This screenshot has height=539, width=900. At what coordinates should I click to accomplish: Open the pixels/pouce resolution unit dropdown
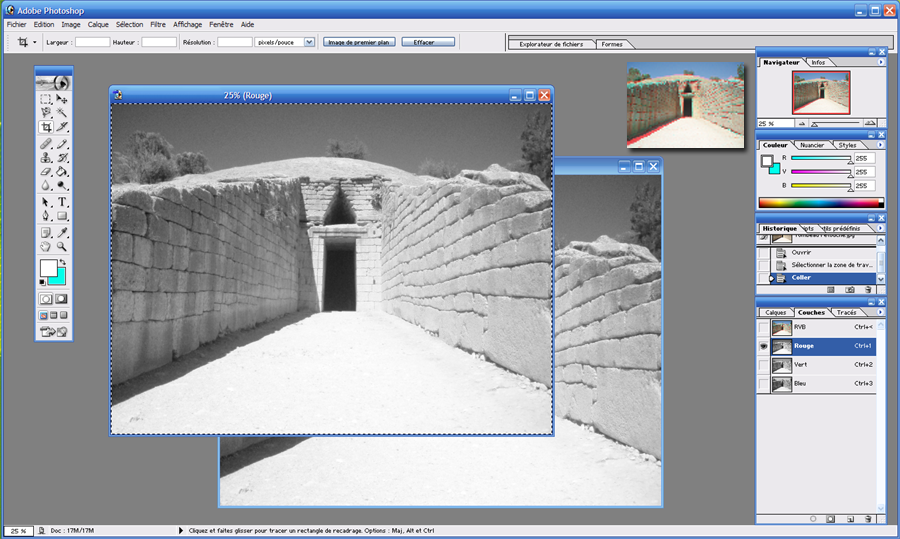click(x=309, y=42)
